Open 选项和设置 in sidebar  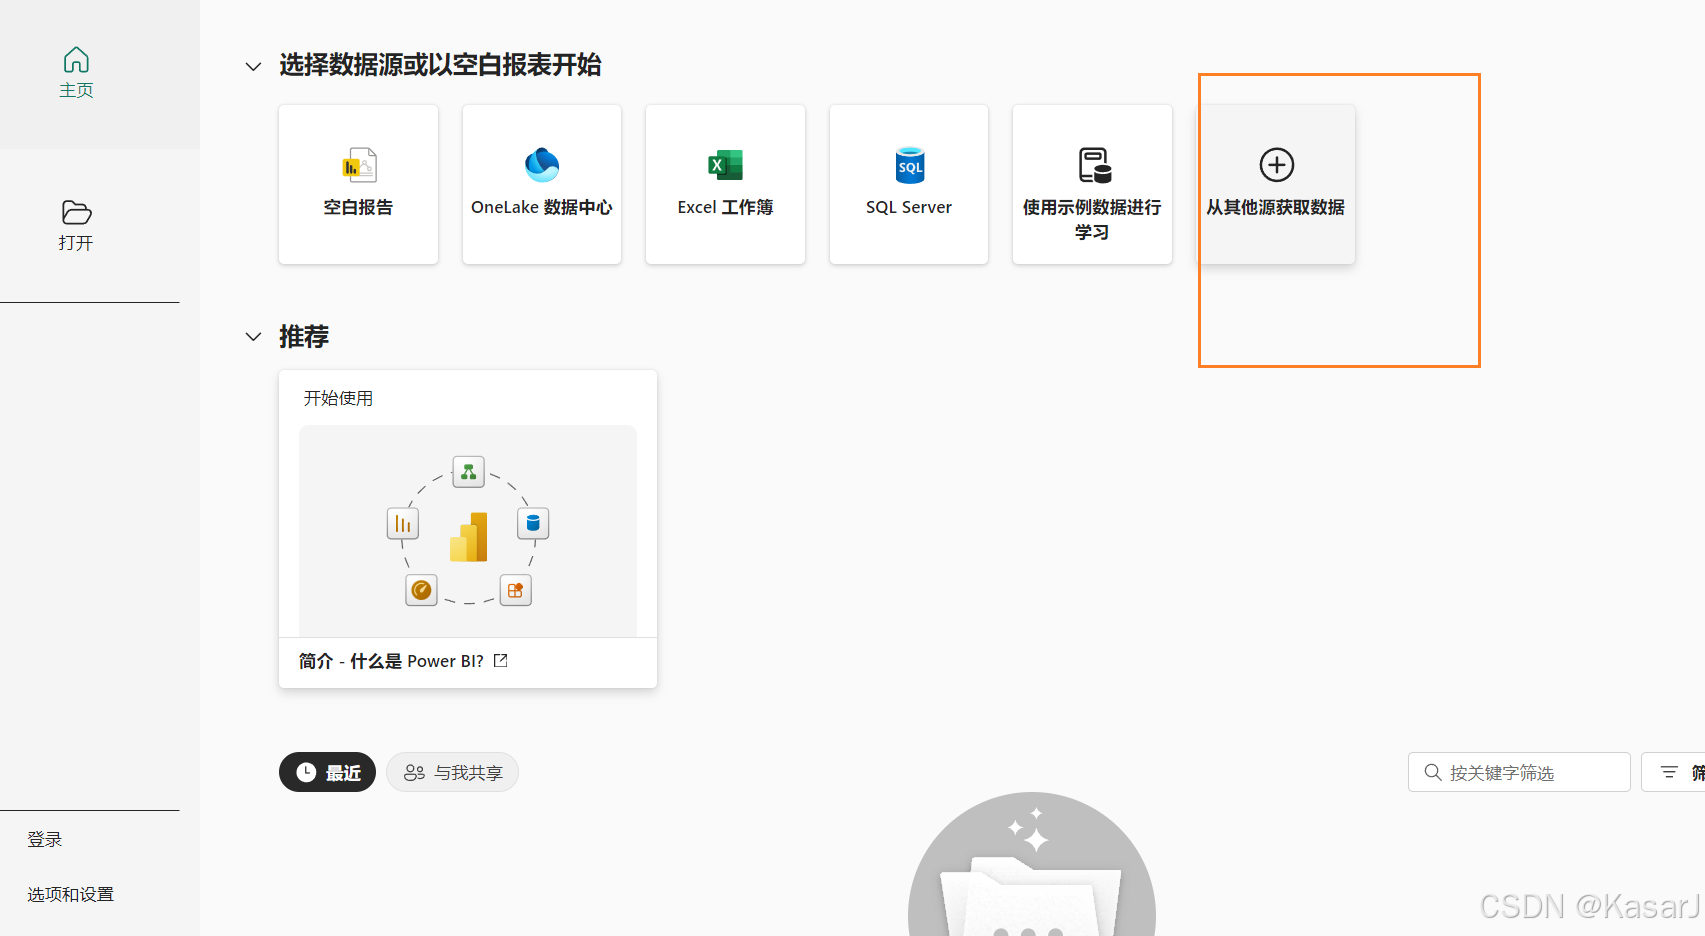(70, 894)
